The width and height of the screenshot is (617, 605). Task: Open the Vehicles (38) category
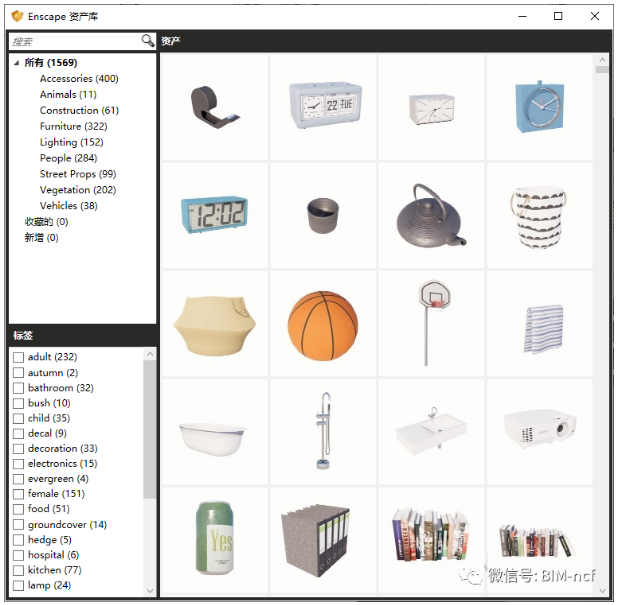(68, 206)
